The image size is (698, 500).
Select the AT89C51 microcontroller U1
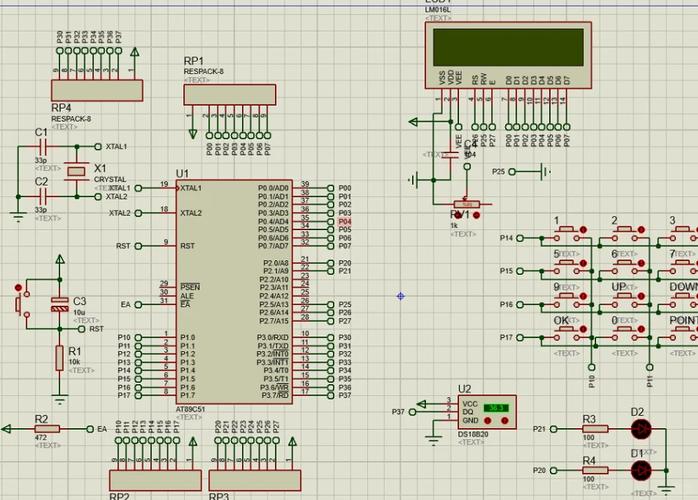click(x=234, y=290)
